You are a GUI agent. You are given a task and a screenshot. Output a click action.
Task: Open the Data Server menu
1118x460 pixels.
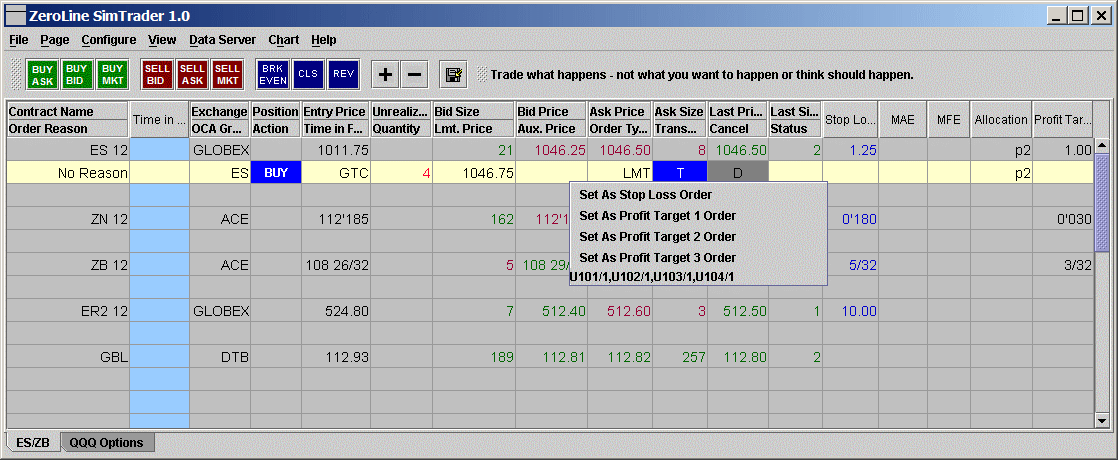[x=222, y=40]
